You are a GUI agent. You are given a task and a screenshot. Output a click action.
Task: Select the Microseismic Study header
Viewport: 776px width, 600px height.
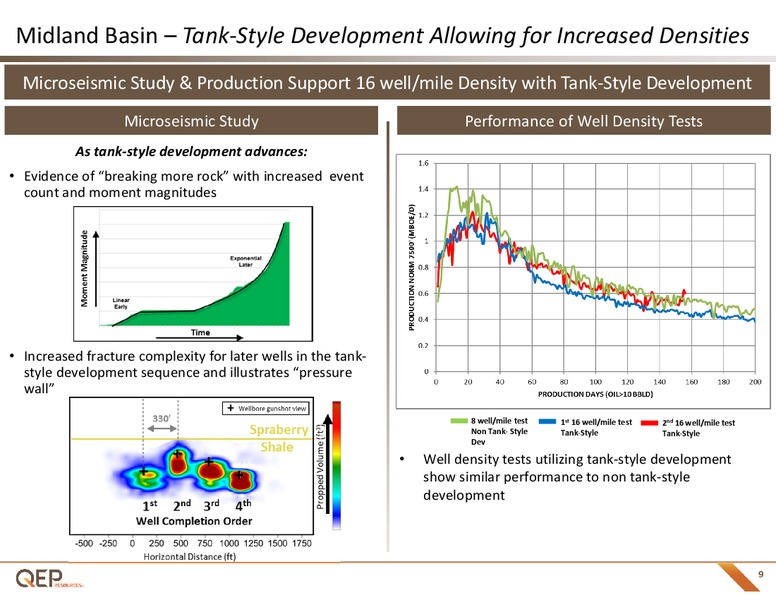tap(191, 121)
